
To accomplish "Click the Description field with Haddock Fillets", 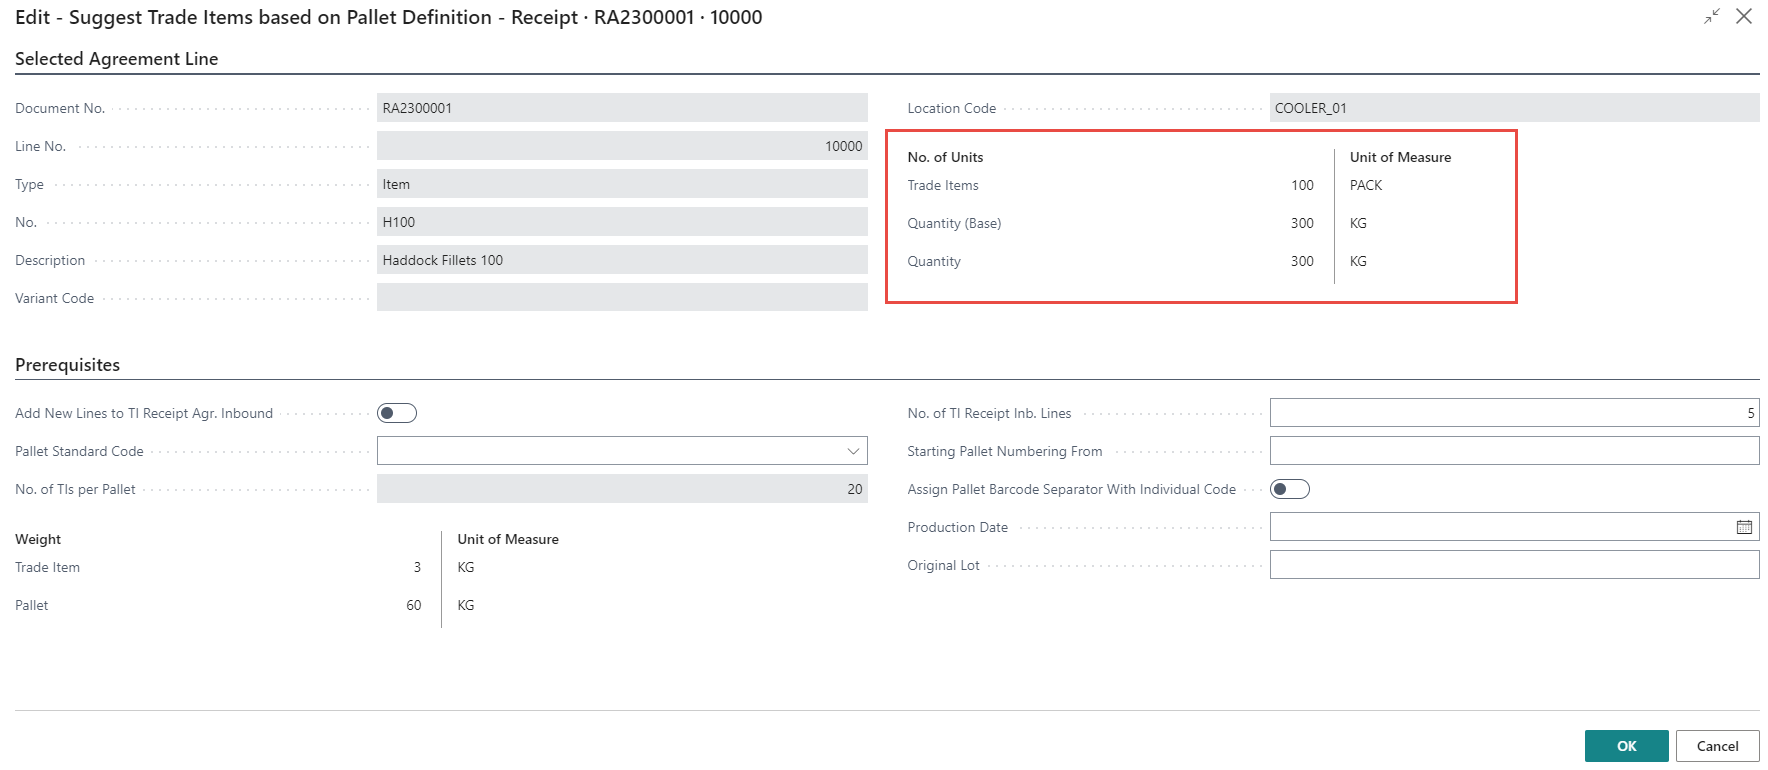I will coord(621,260).
